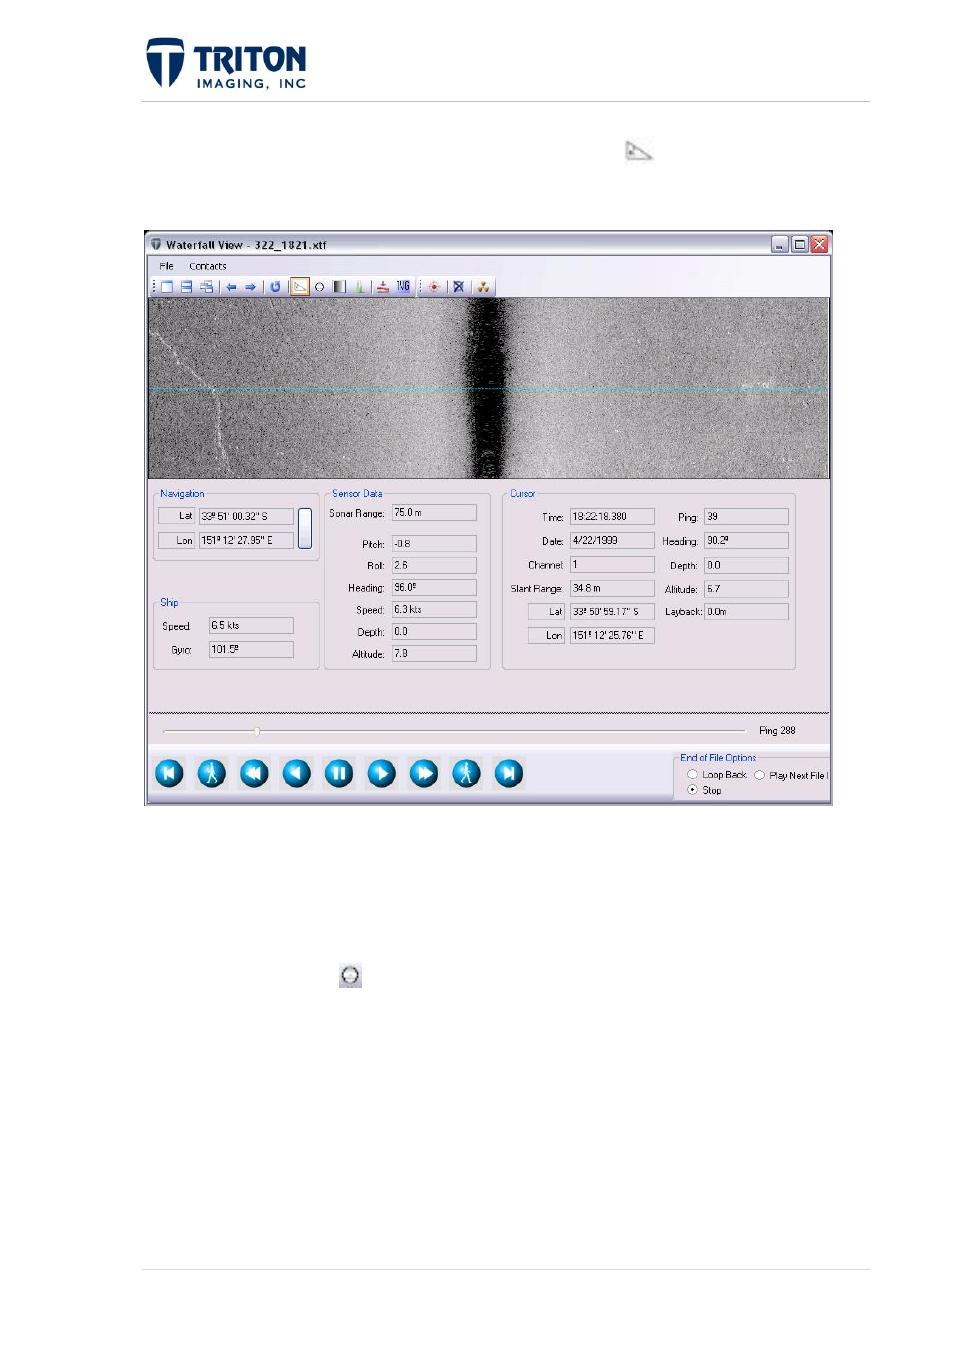Jump to the end of the file
Image resolution: width=954 pixels, height=1350 pixels.
point(509,773)
